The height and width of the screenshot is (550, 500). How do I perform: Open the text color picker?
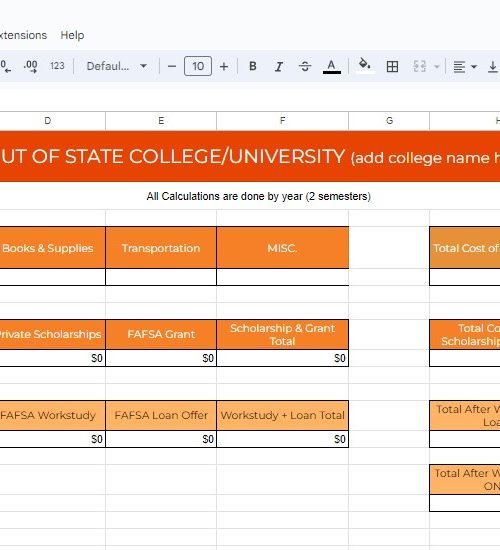coord(332,66)
